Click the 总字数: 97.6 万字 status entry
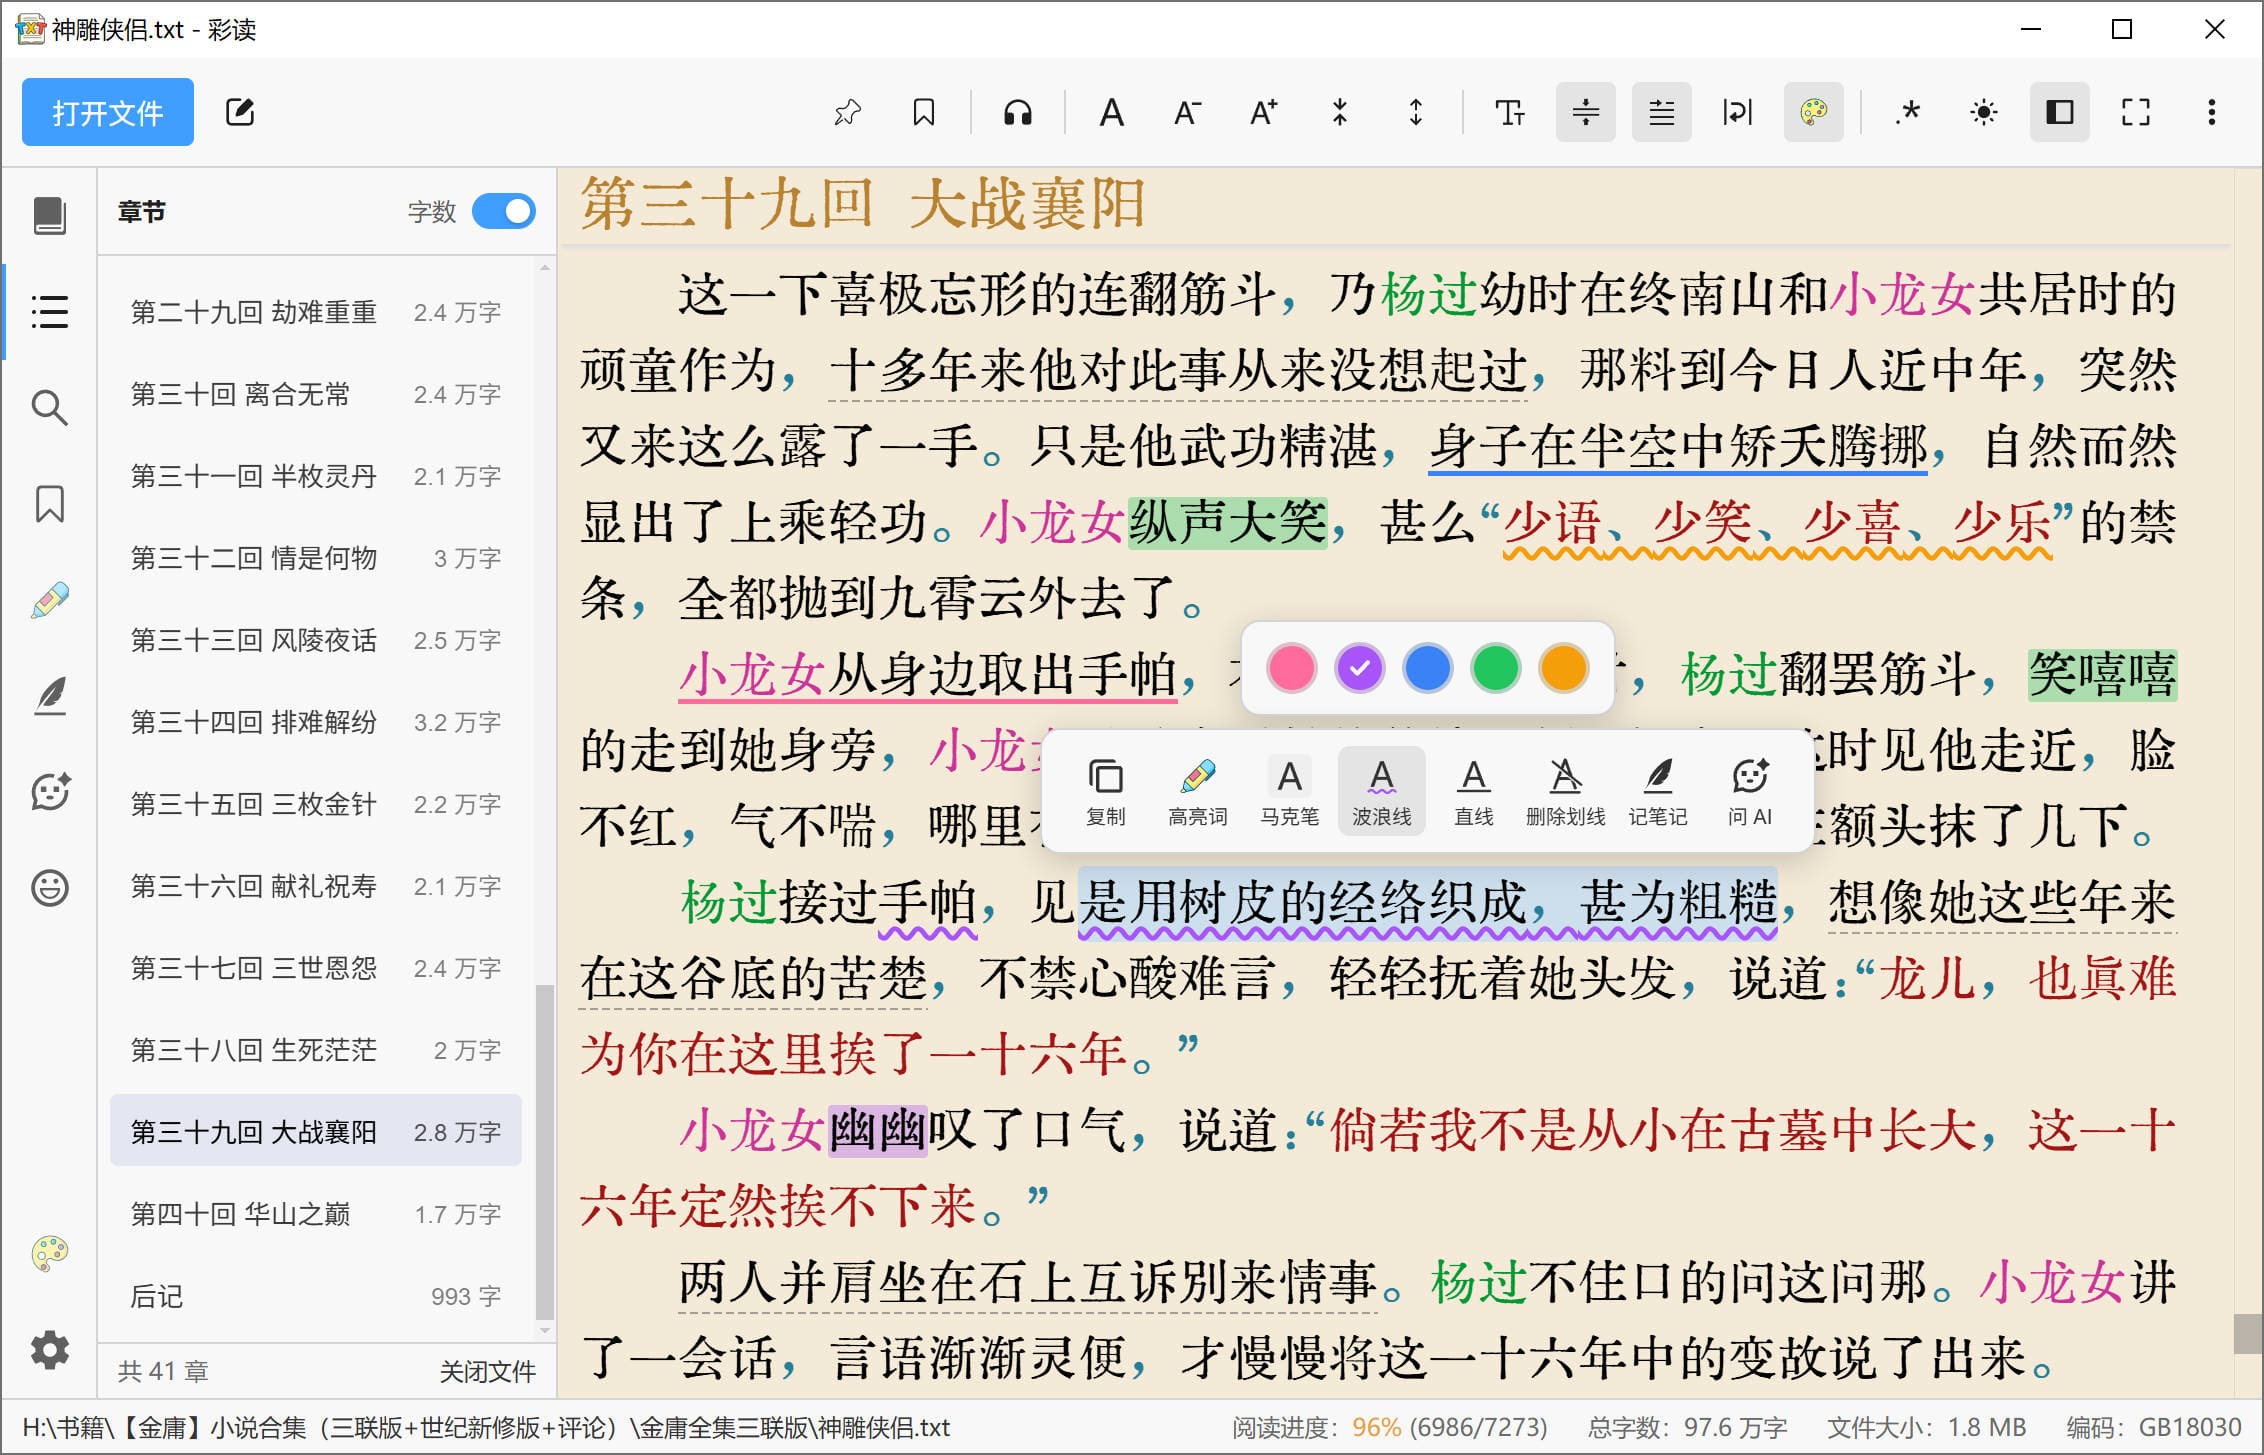Screen dimensions: 2264x1455 (1687, 1427)
